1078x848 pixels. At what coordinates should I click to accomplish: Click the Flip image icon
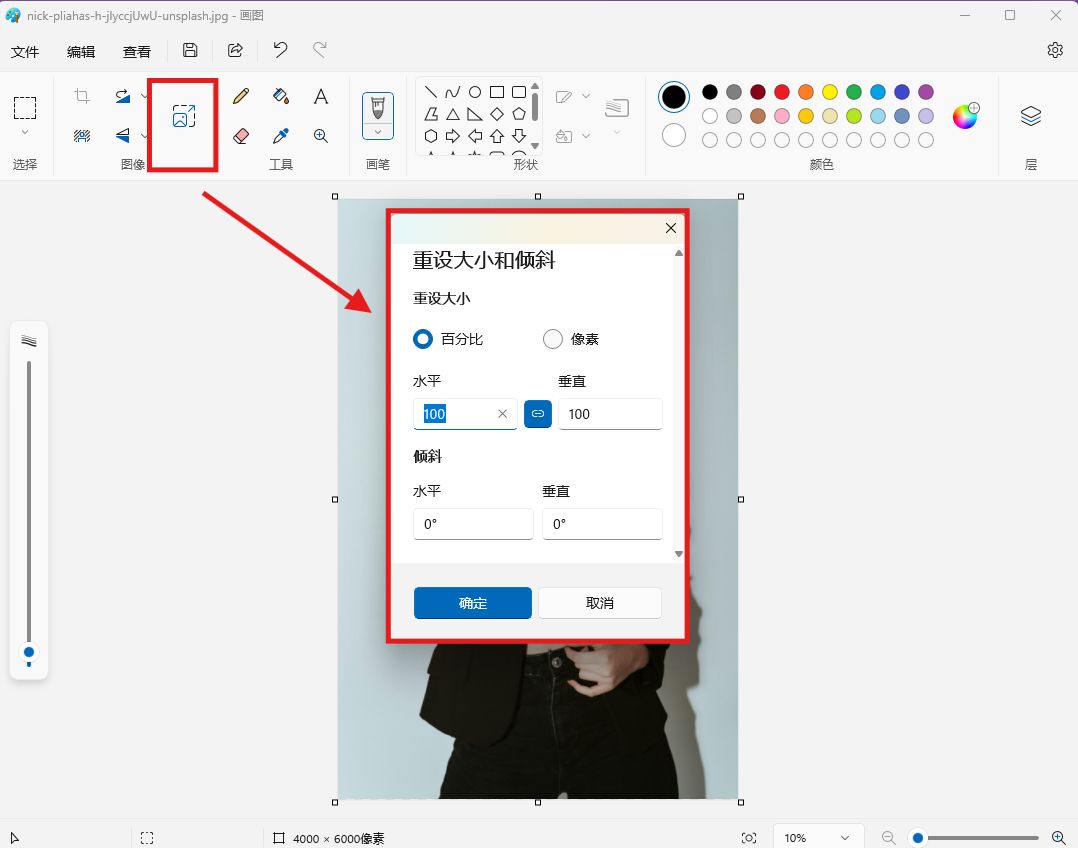[123, 135]
